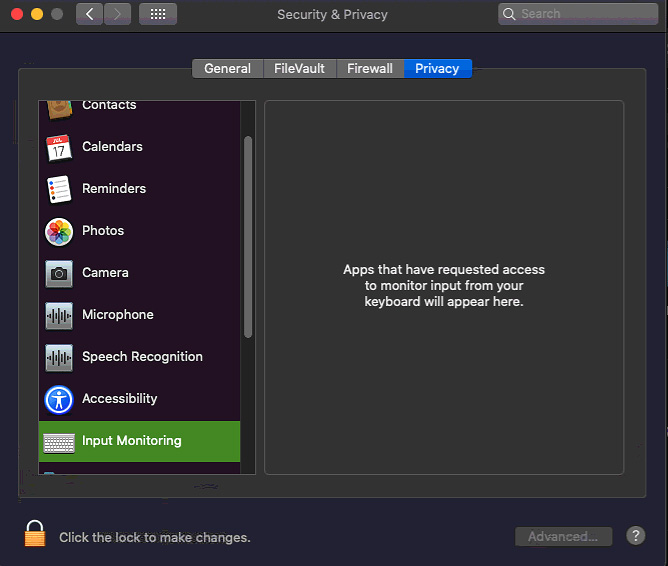Click the colorful Photos flower icon

pos(59,231)
